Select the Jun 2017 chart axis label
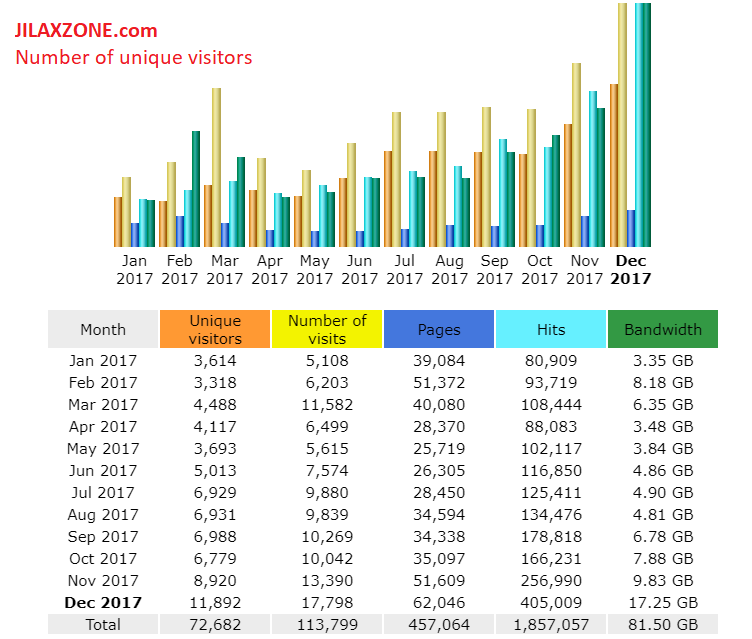Image resolution: width=752 pixels, height=639 pixels. pyautogui.click(x=359, y=270)
